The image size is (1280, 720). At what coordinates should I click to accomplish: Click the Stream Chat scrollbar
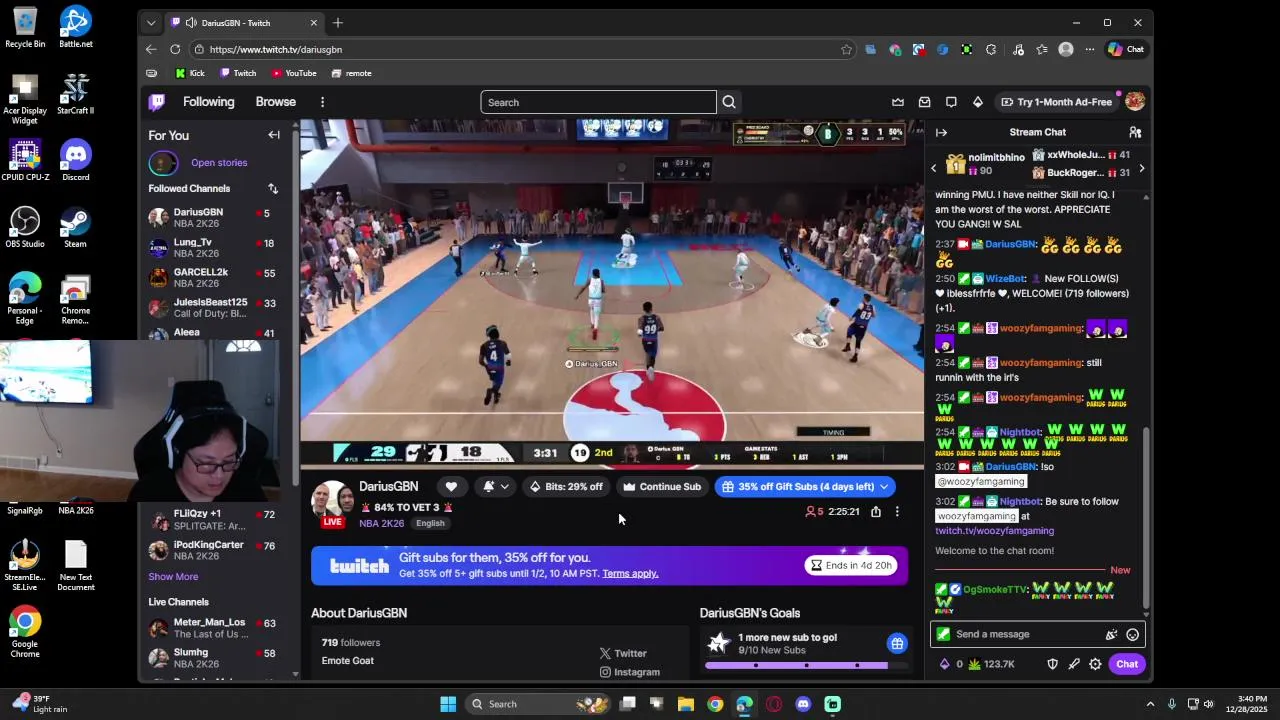[1146, 516]
